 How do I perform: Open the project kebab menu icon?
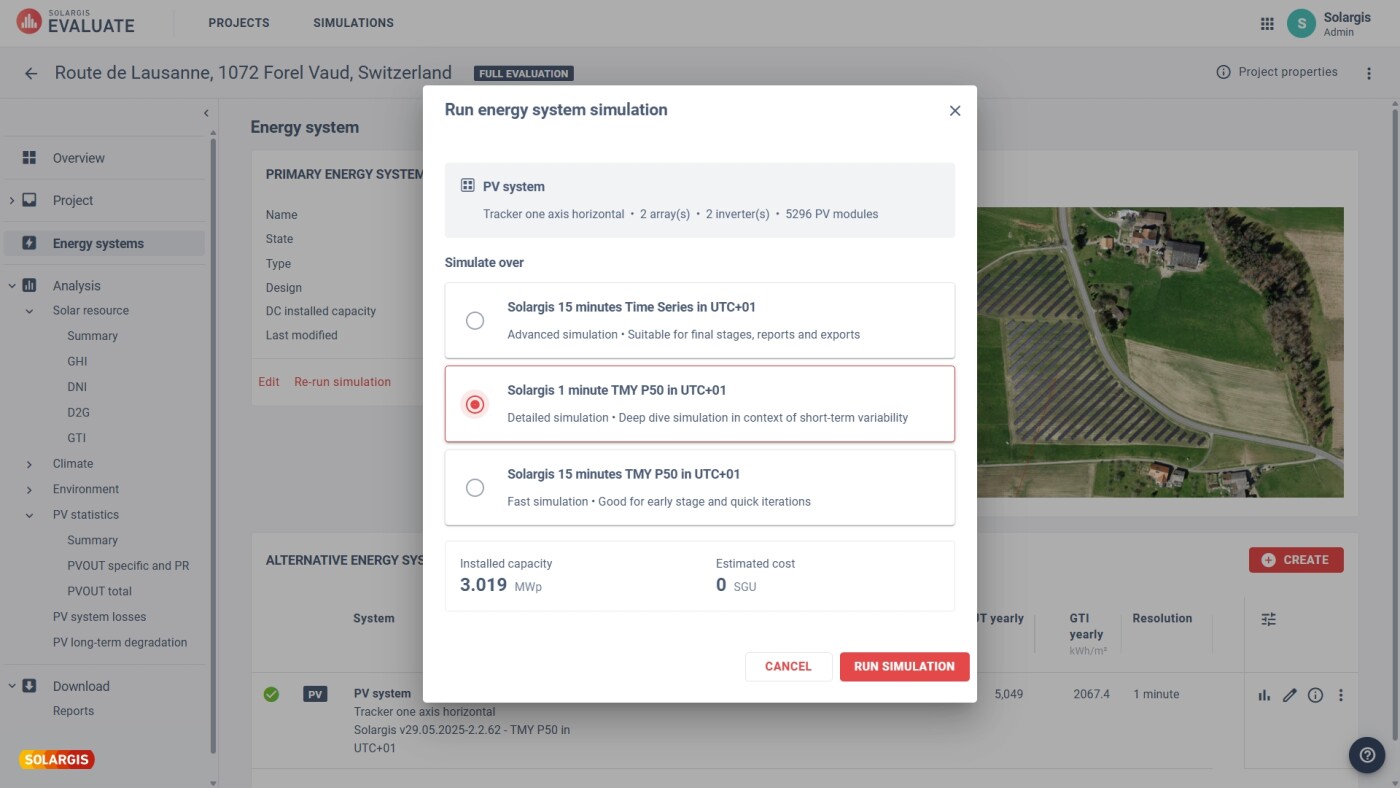tap(1369, 73)
